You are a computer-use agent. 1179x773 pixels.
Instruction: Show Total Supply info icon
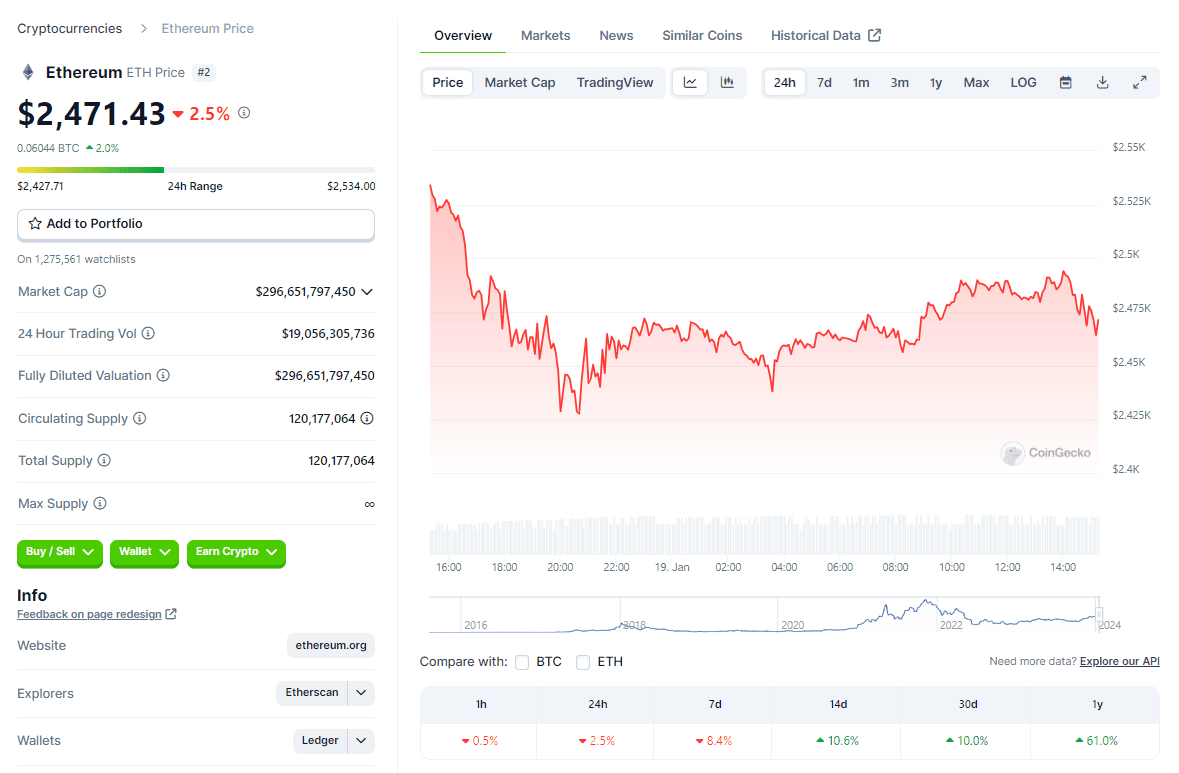click(x=105, y=460)
